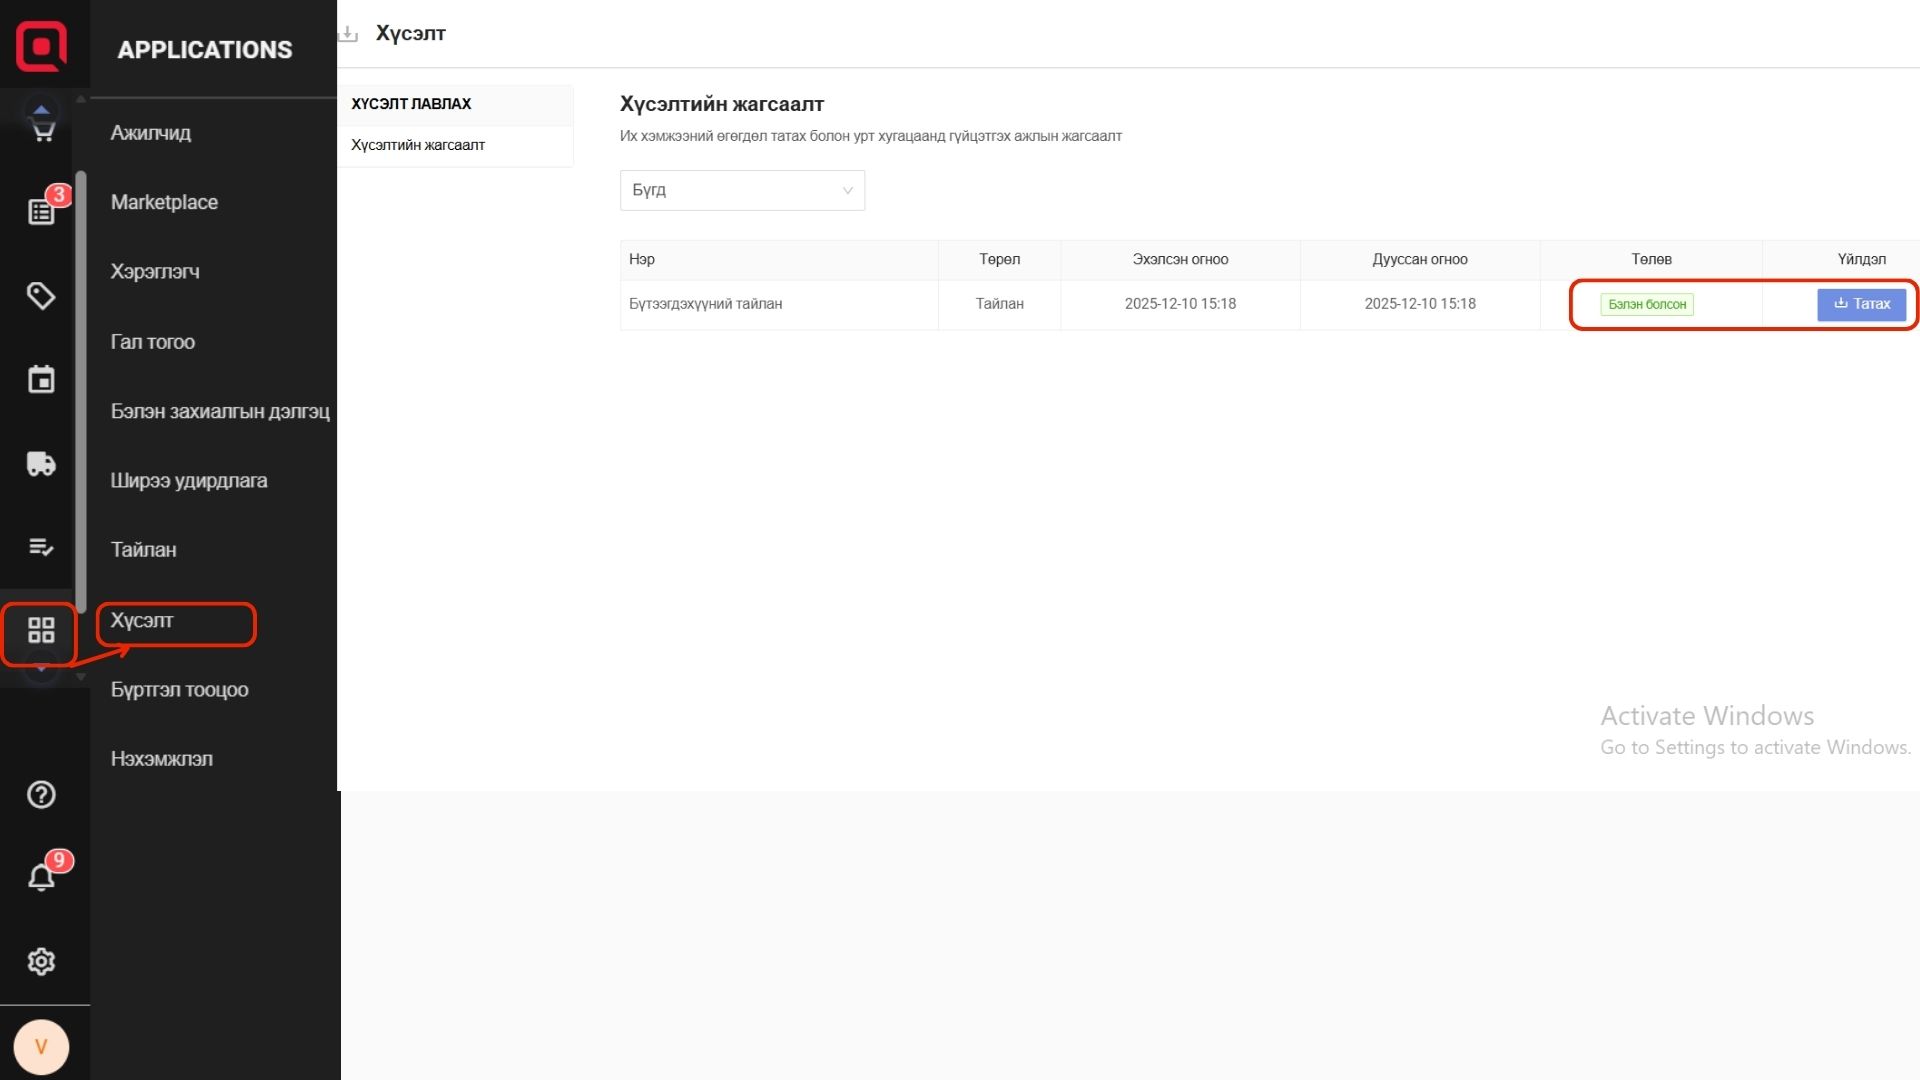
Task: Click the Татах download button
Action: (x=1861, y=304)
